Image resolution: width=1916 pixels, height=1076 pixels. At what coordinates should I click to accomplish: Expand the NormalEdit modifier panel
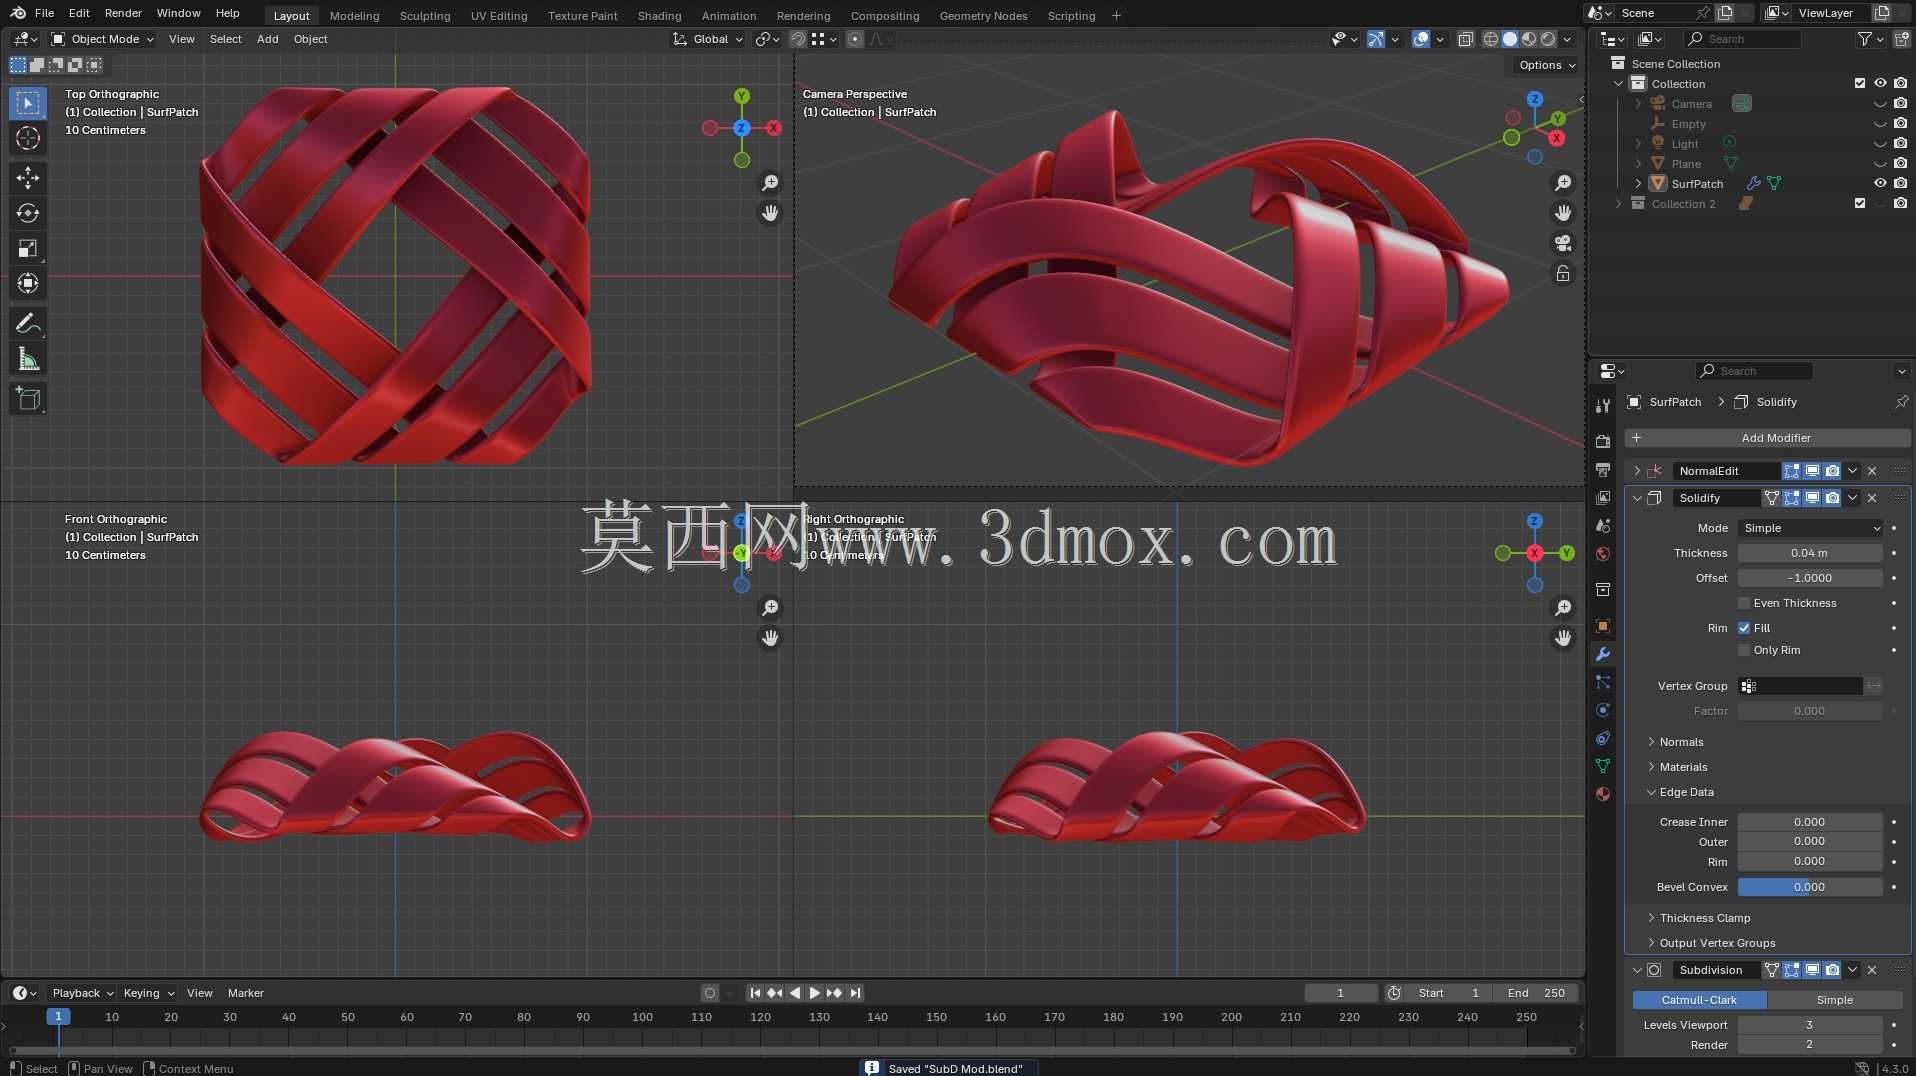pos(1637,471)
